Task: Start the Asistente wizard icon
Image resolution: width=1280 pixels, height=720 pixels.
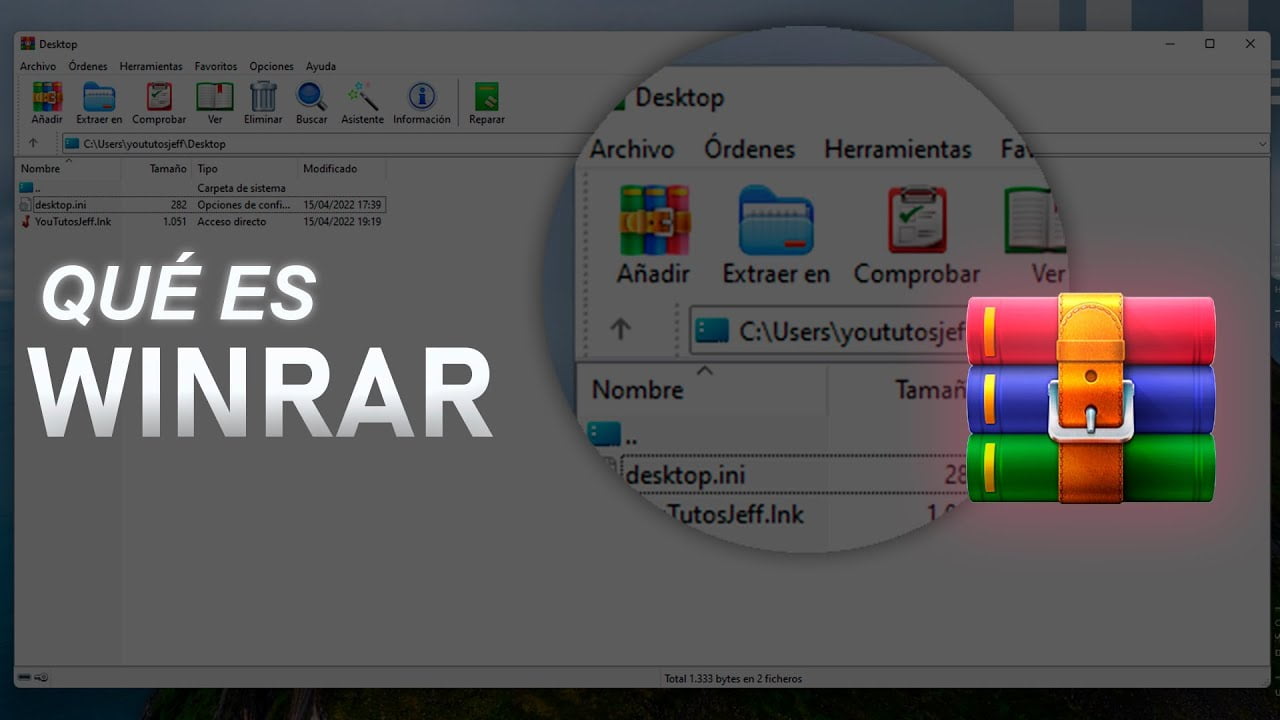Action: [x=362, y=103]
